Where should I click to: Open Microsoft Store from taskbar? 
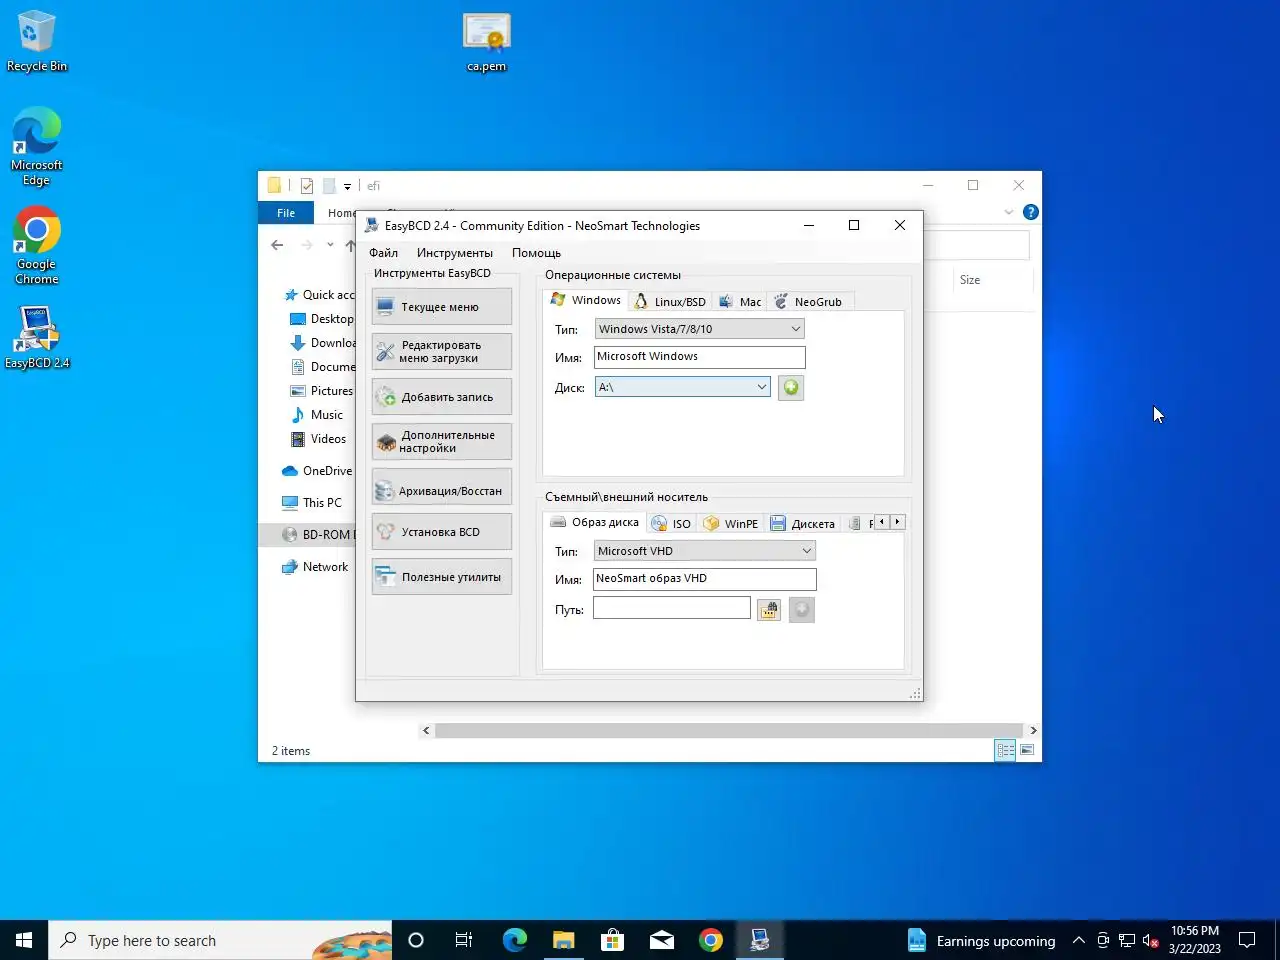[x=612, y=940]
